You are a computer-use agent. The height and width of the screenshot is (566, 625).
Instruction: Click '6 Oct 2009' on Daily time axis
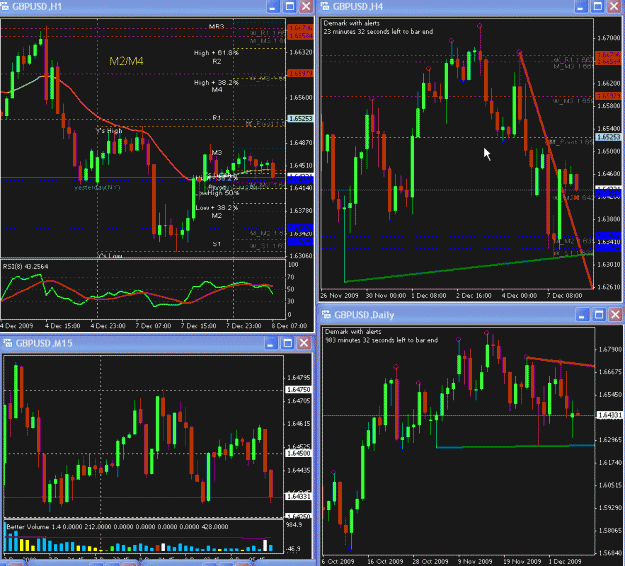pos(338,561)
